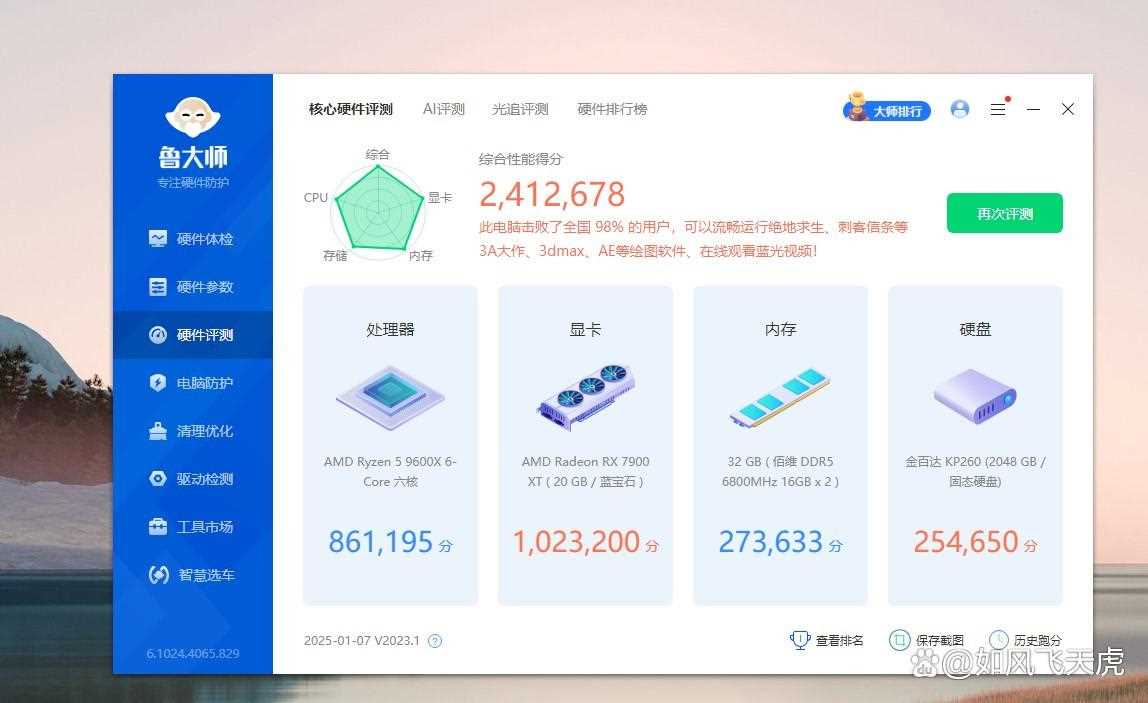Click the user avatar icon
The image size is (1148, 703).
[x=959, y=109]
